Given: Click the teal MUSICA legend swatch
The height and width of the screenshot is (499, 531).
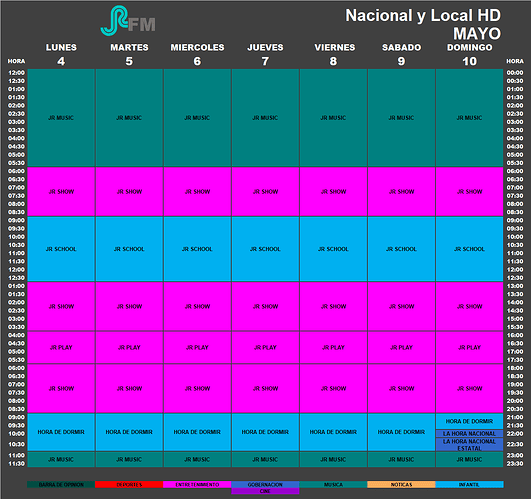Looking at the screenshot, I should coord(333,484).
